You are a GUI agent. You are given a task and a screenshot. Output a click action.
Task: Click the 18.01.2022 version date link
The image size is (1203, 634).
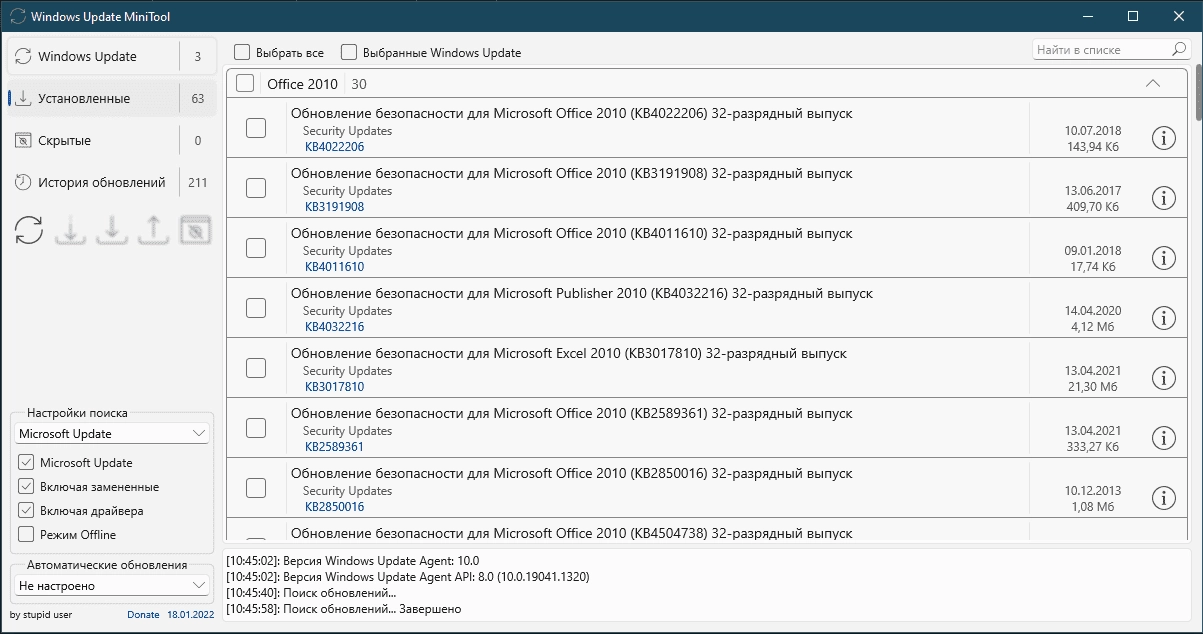click(x=188, y=615)
